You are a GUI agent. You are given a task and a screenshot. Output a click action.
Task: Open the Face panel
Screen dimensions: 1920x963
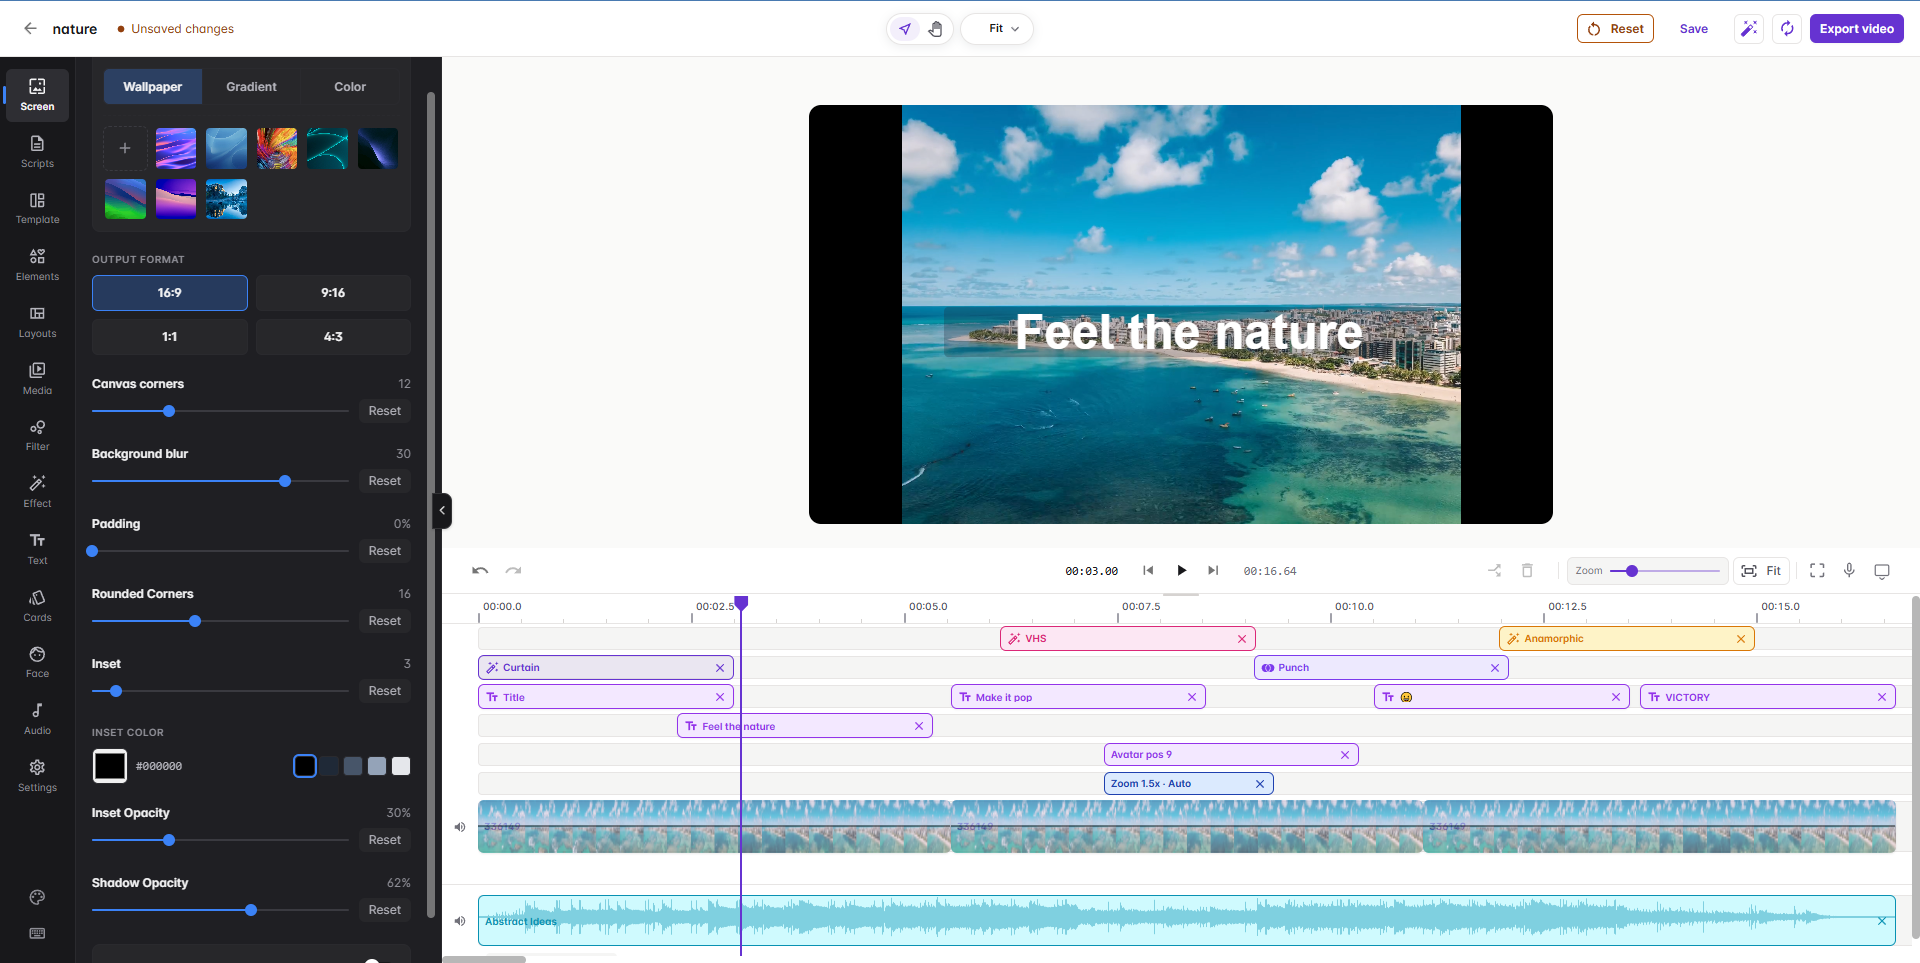37,662
